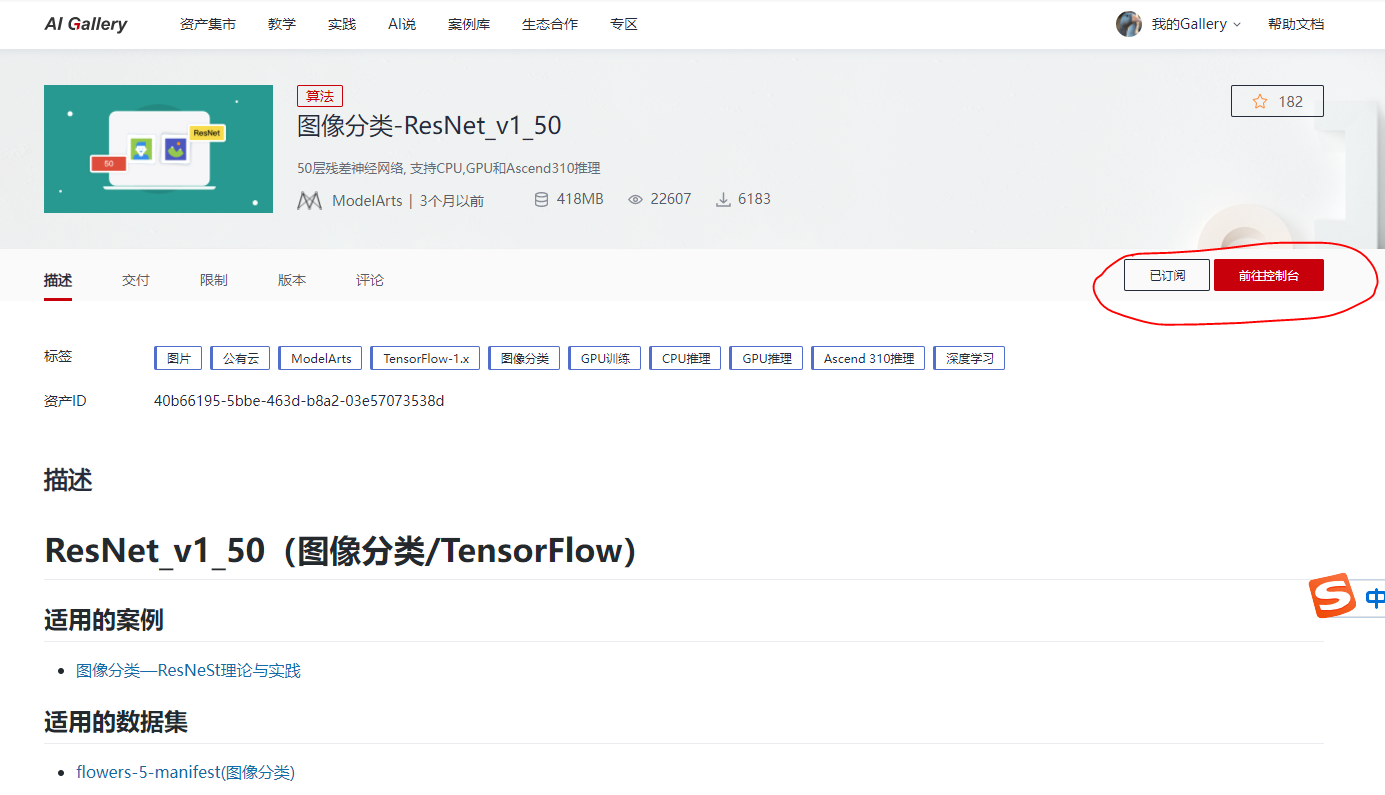Click the GPU推理 tag
1385x795 pixels.
(766, 358)
